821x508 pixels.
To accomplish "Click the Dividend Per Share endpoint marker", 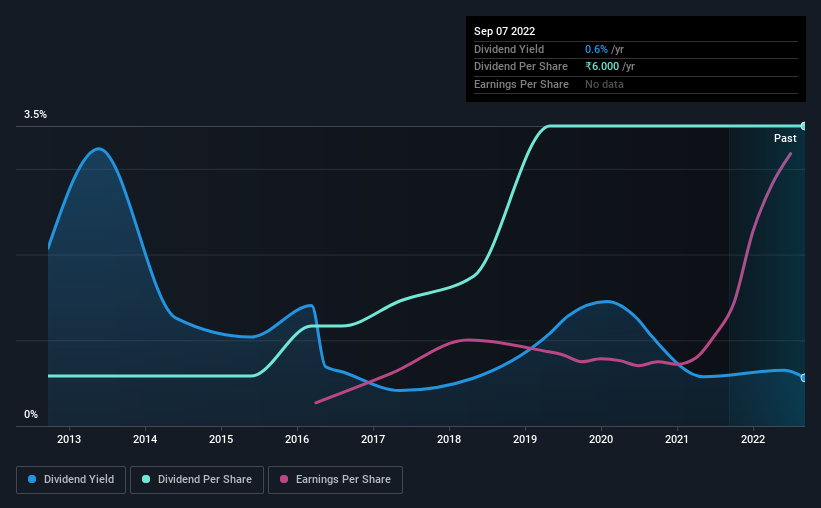I will pos(804,126).
